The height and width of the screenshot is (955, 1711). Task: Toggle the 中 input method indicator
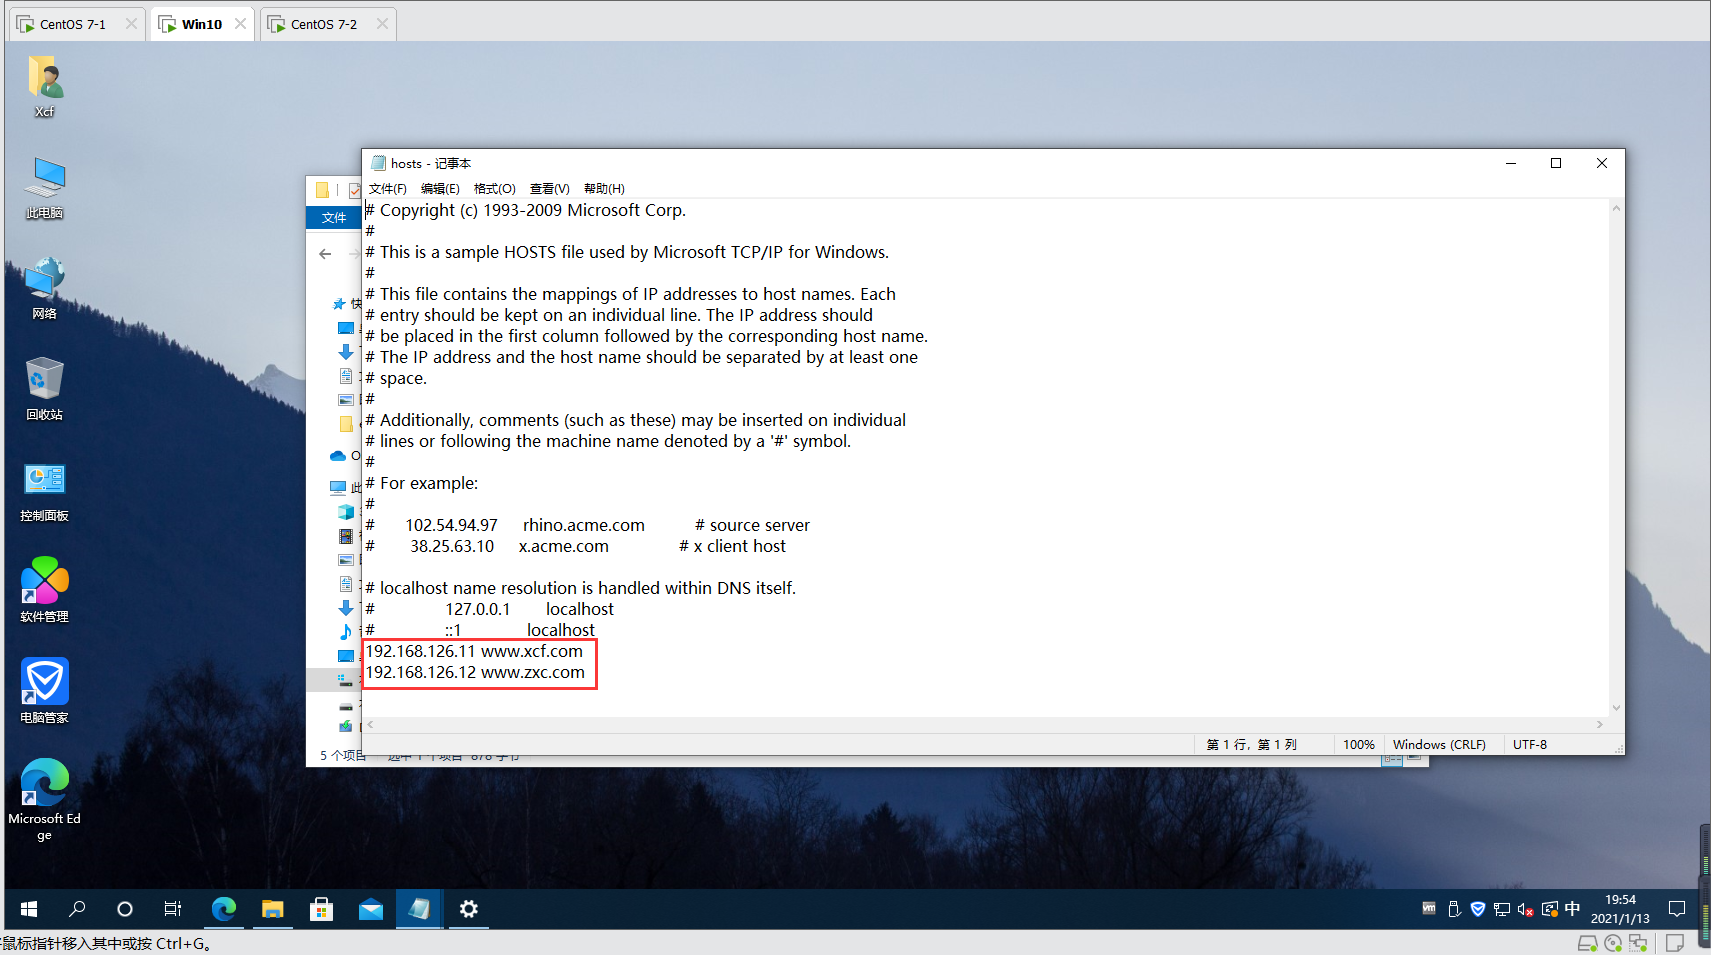(1572, 909)
